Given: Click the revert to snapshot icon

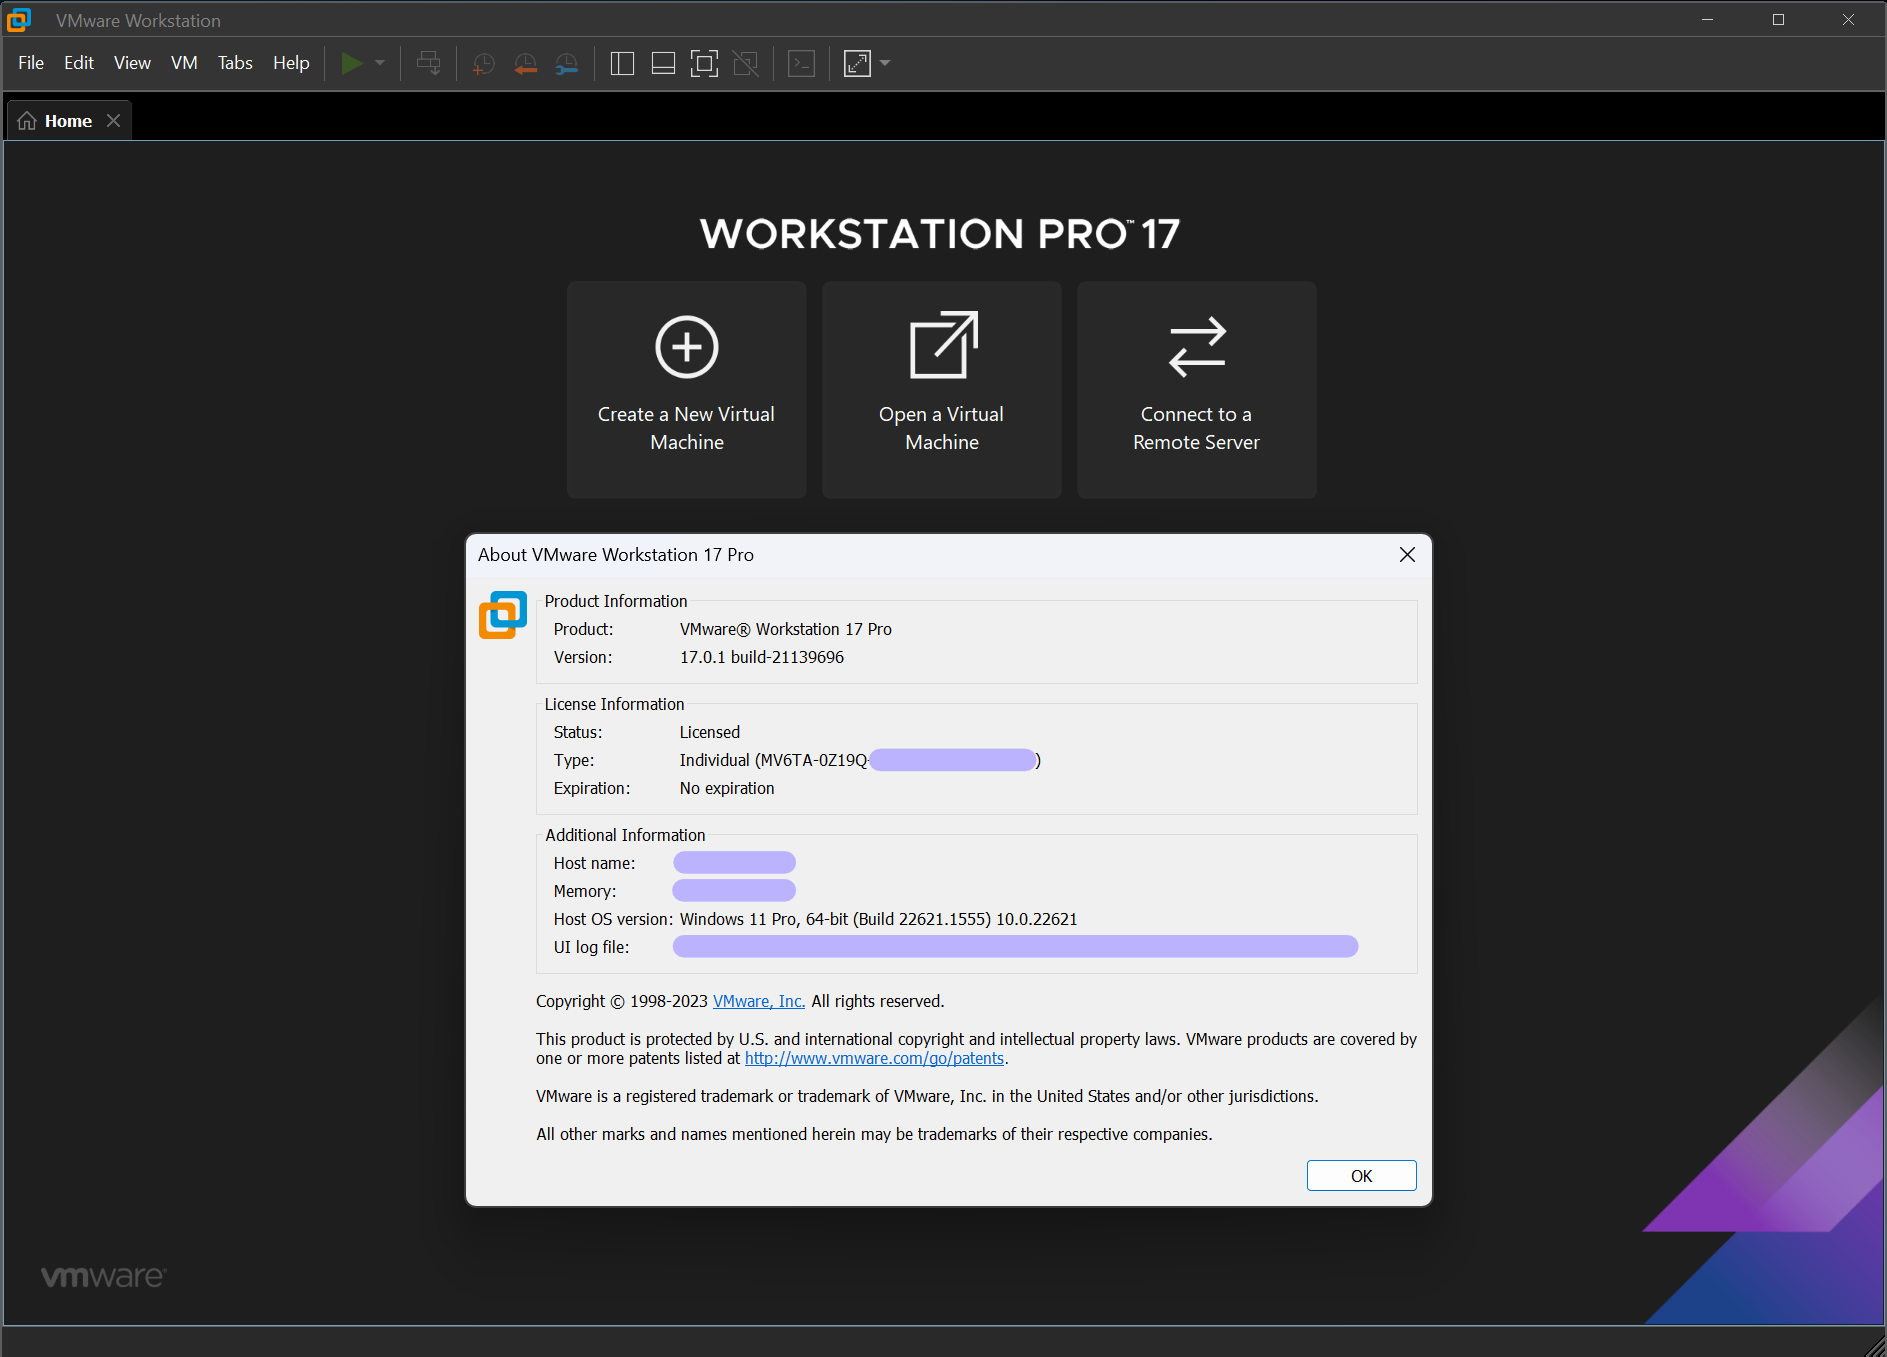Looking at the screenshot, I should pos(525,64).
